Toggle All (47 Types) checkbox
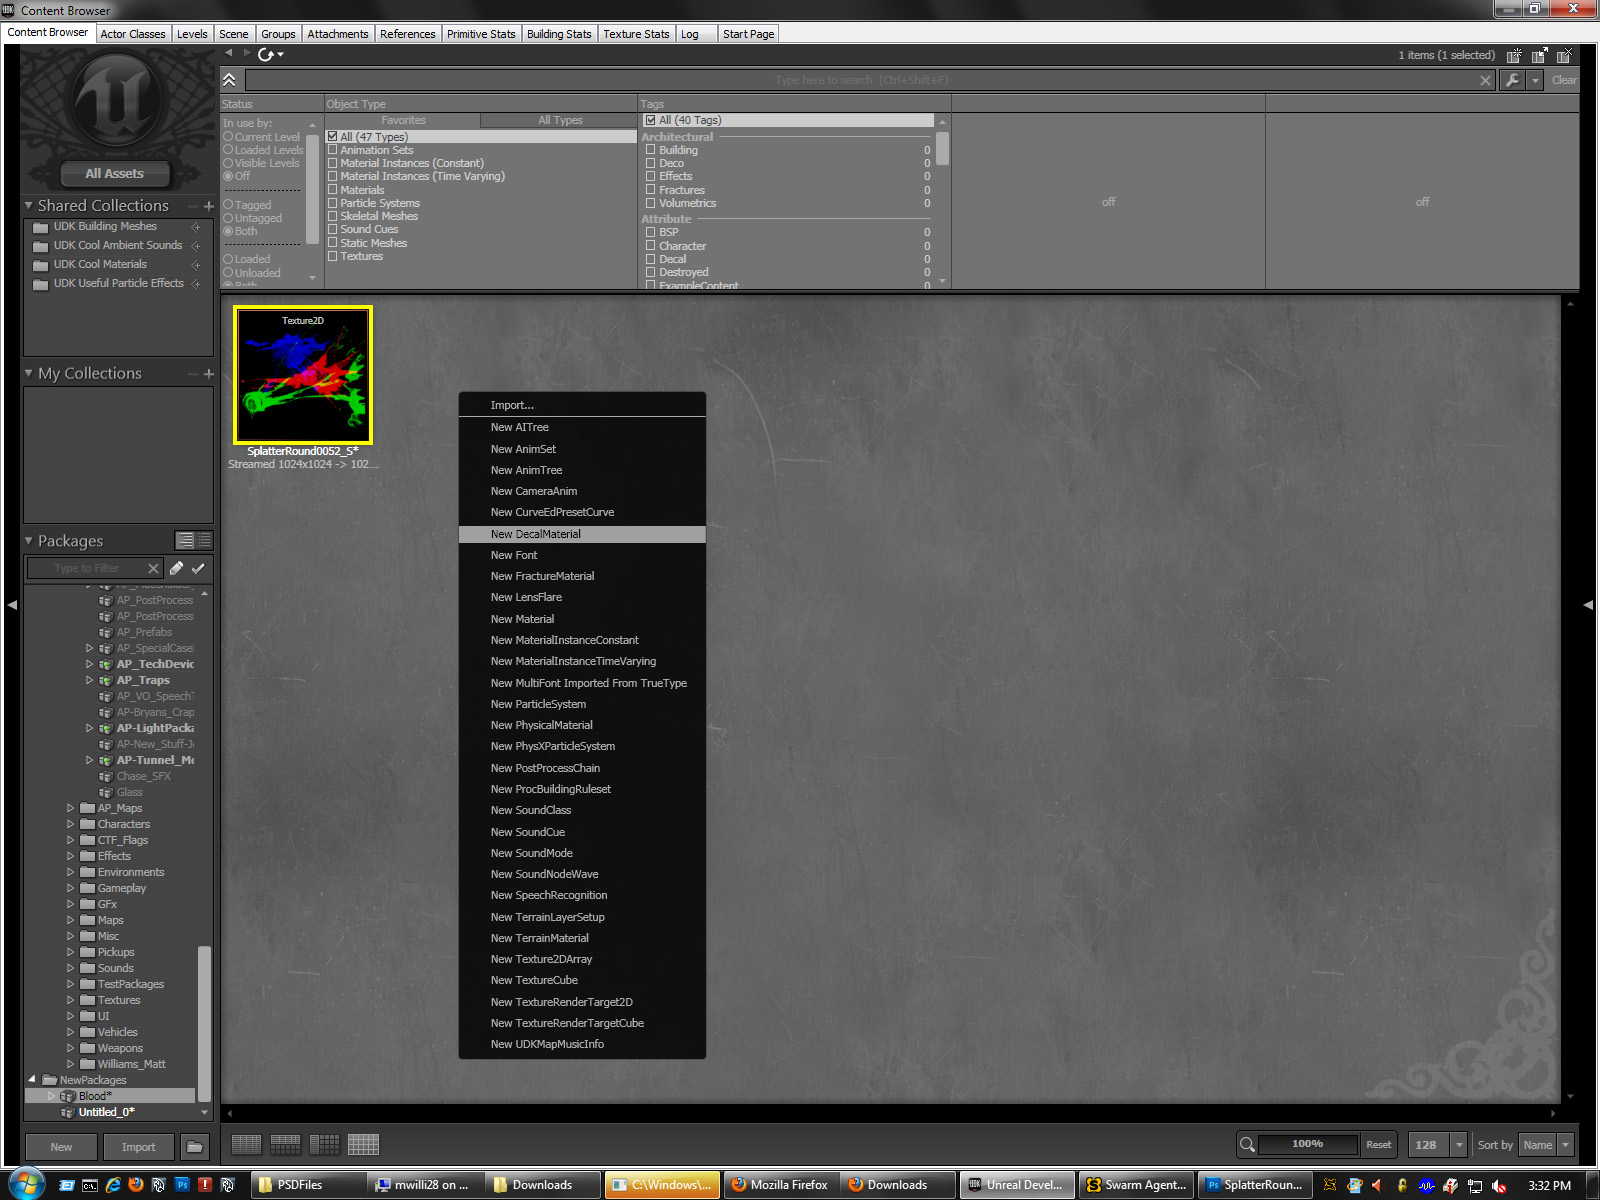This screenshot has height=1200, width=1600. point(333,137)
